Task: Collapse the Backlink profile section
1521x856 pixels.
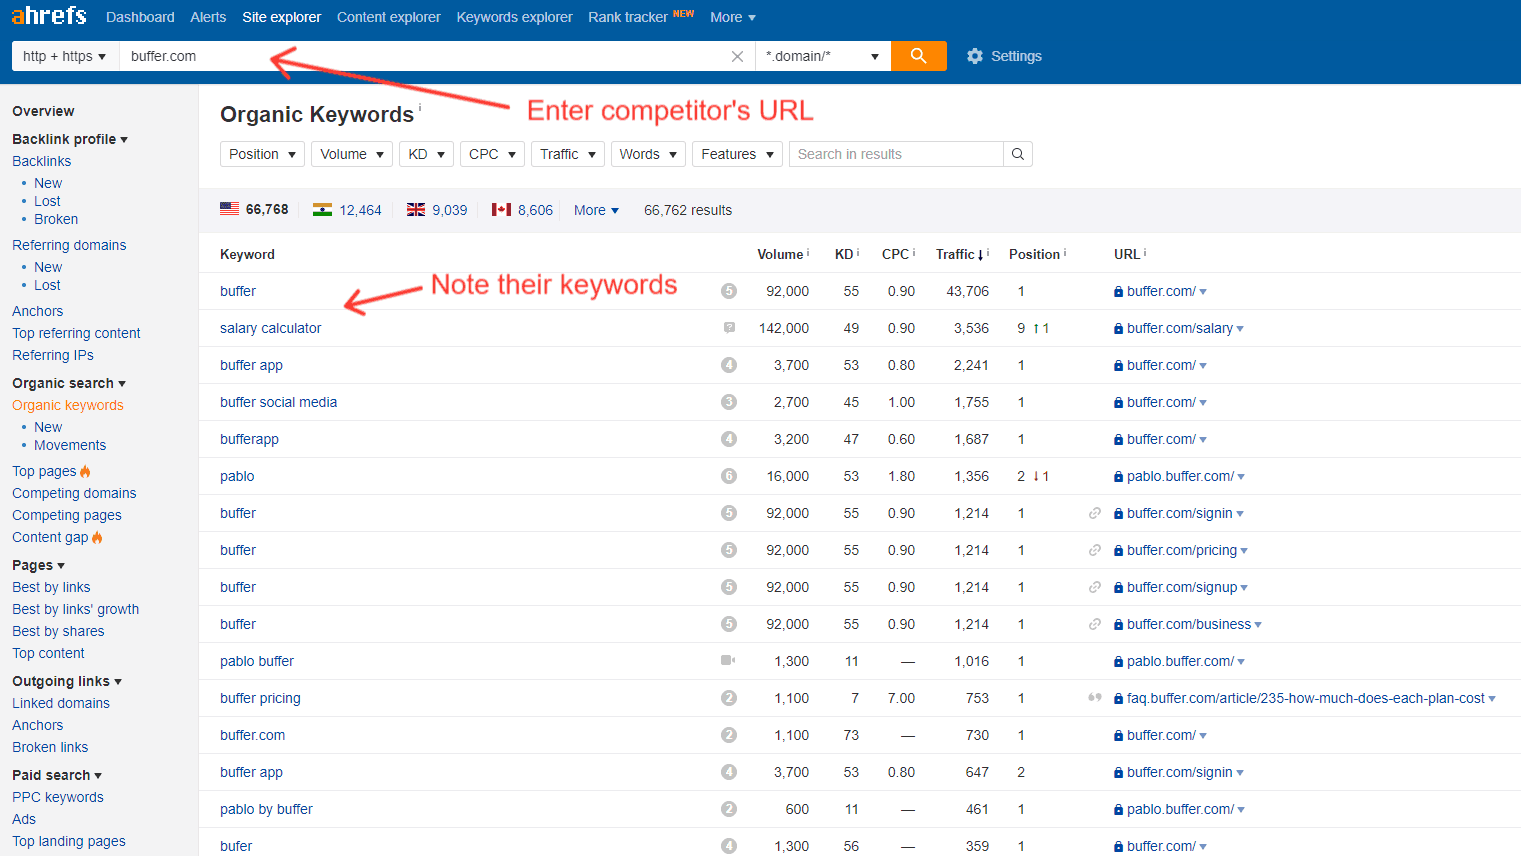Action: click(70, 139)
